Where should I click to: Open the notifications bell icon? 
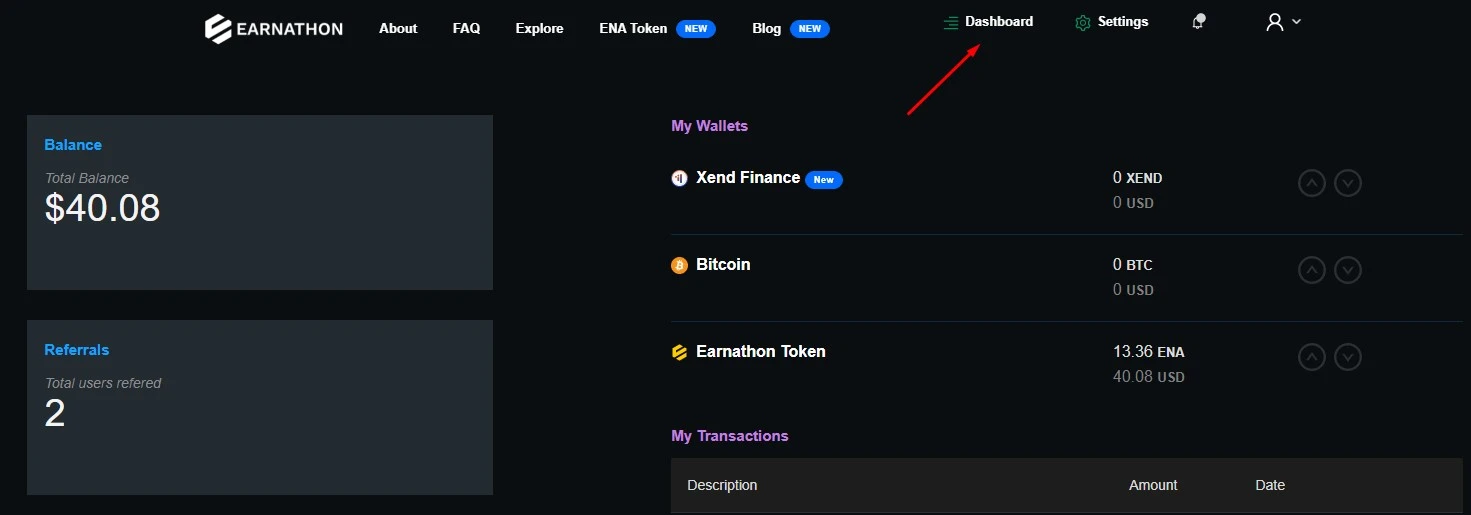point(1198,22)
